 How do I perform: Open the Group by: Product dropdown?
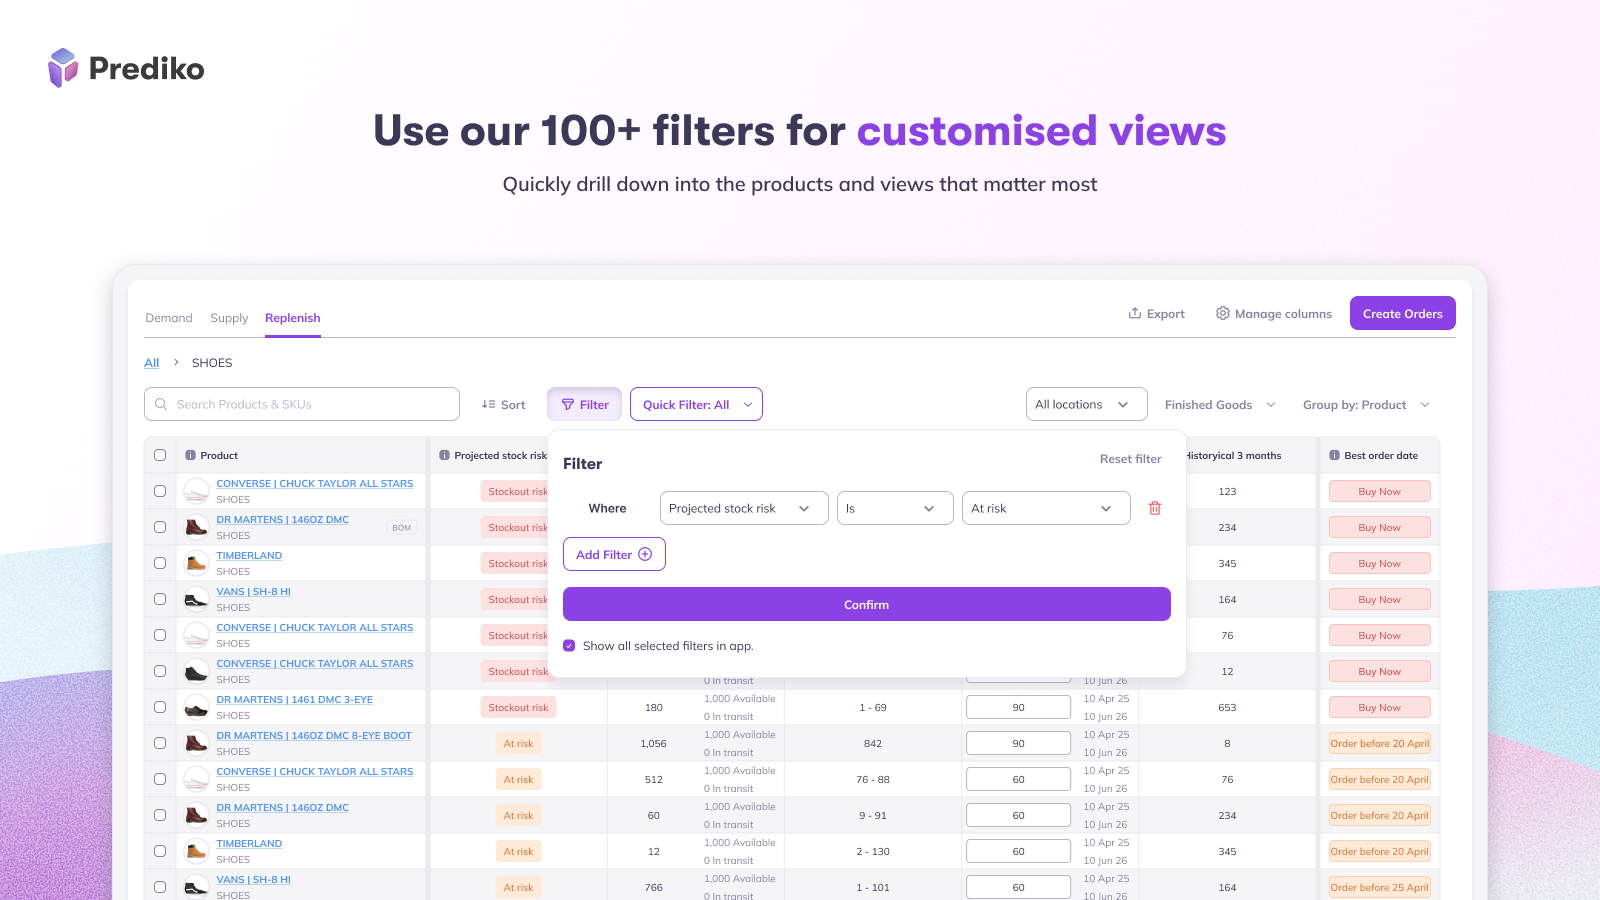point(1366,404)
